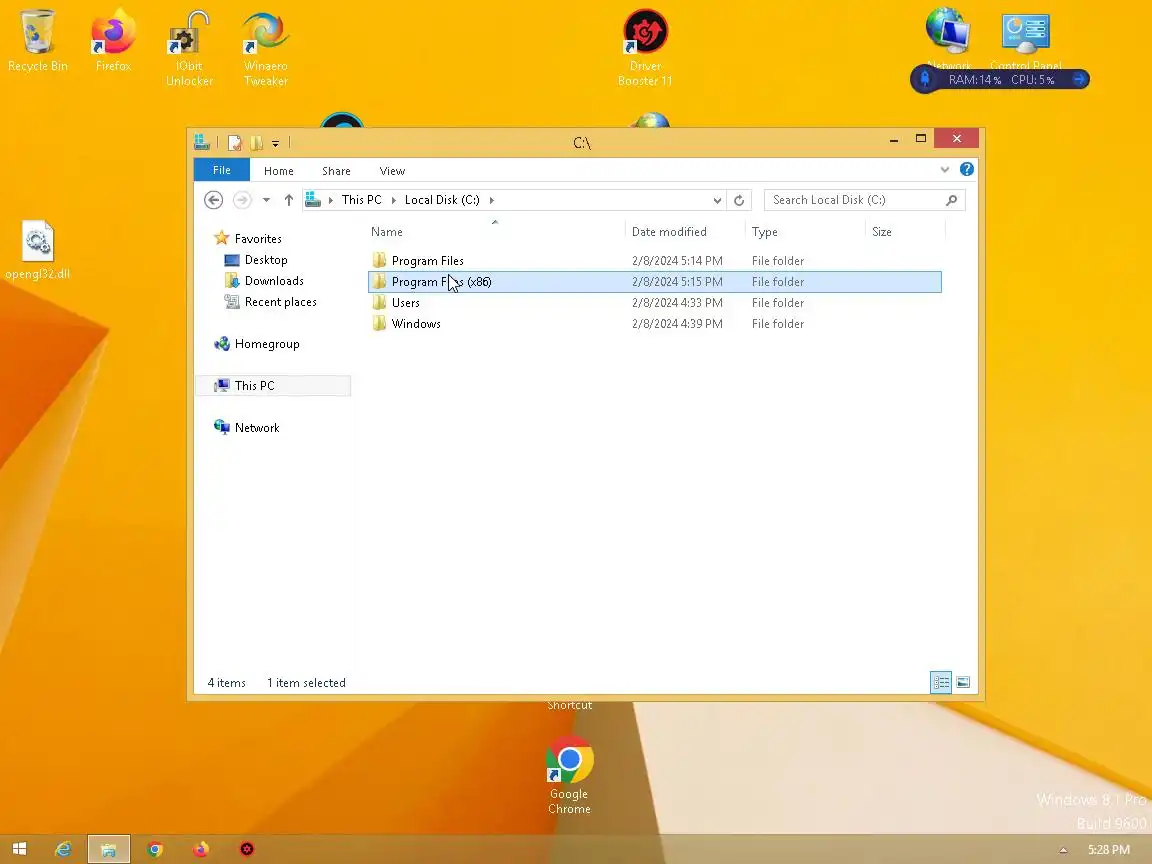The width and height of the screenshot is (1152, 864).
Task: Click Favorites in navigation pane
Action: point(258,239)
